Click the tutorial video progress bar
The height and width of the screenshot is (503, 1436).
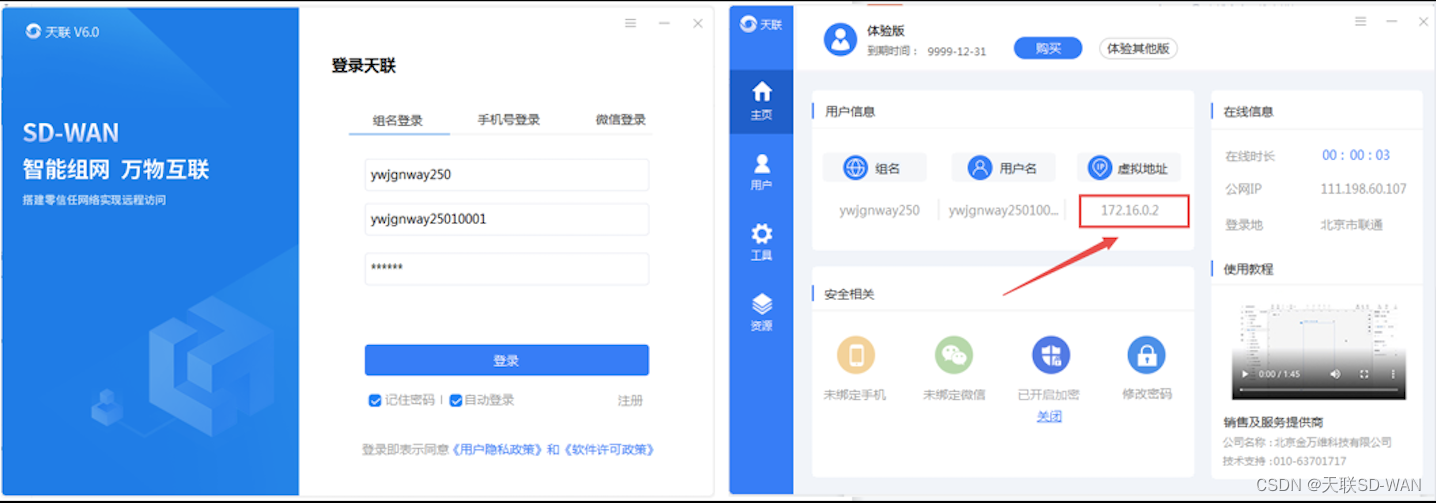(1319, 388)
